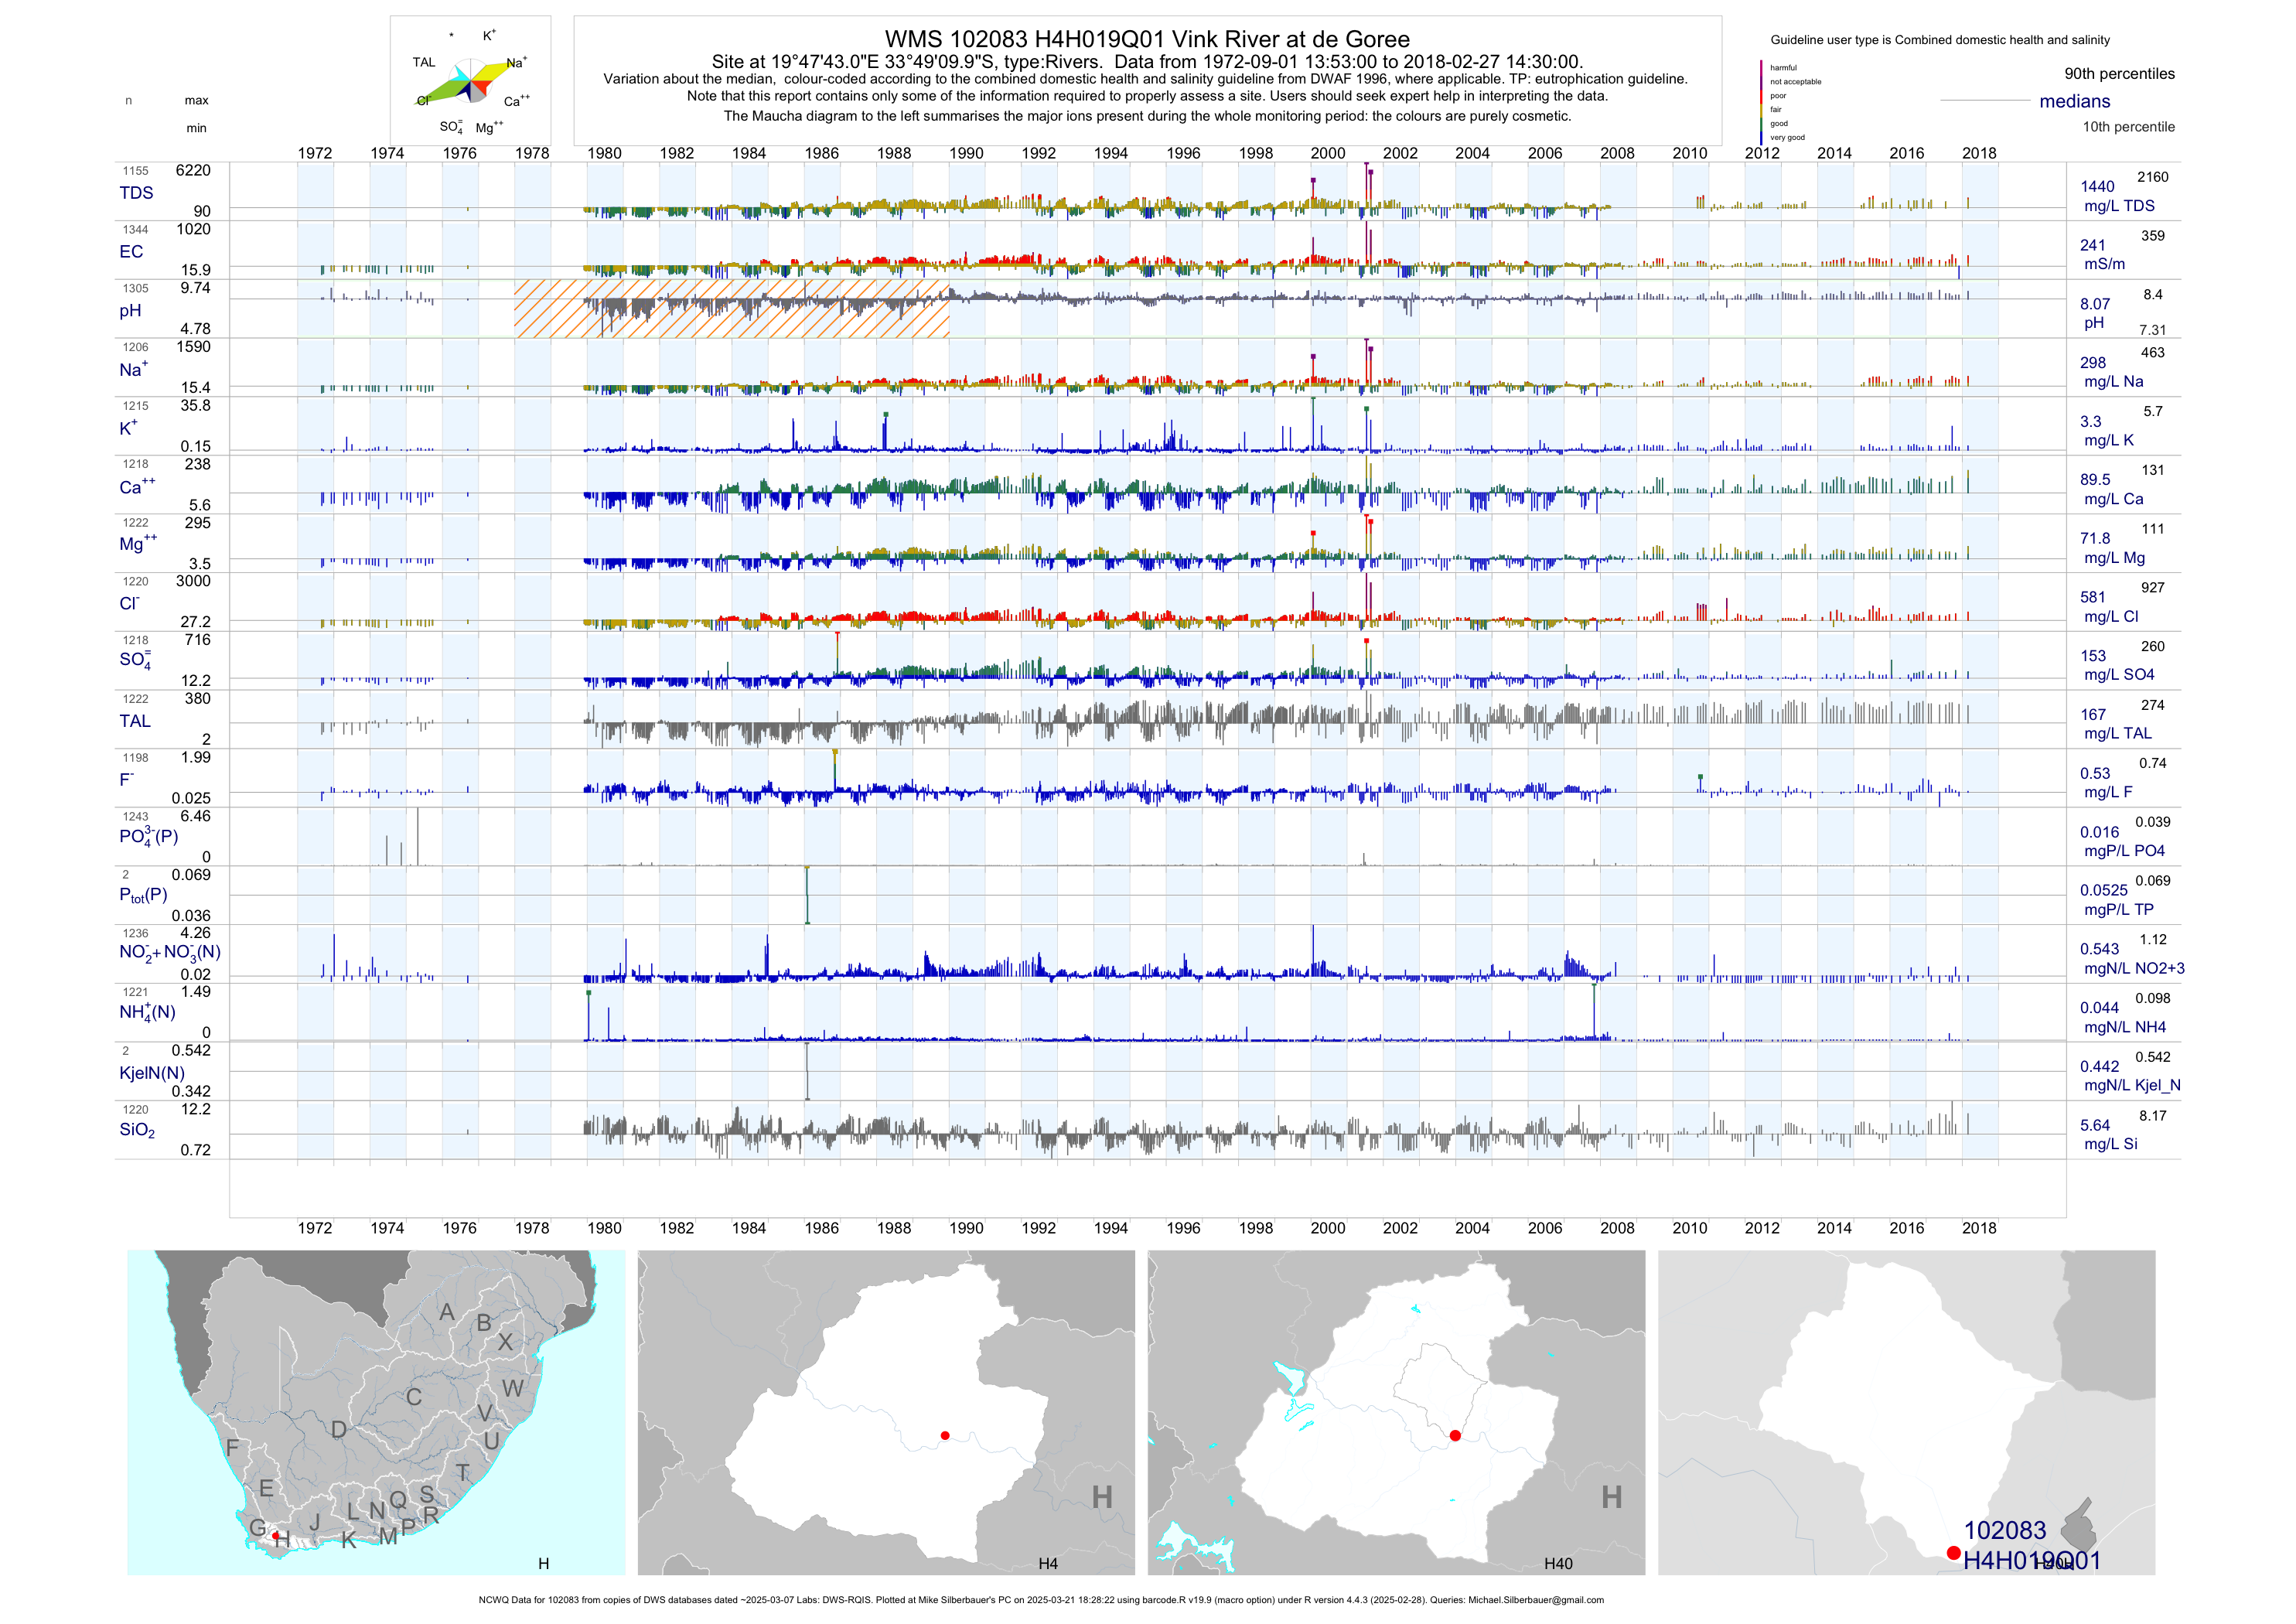Click the 'mg/L TAL' units label on right
This screenshot has width=2296, height=1624.
(2117, 733)
